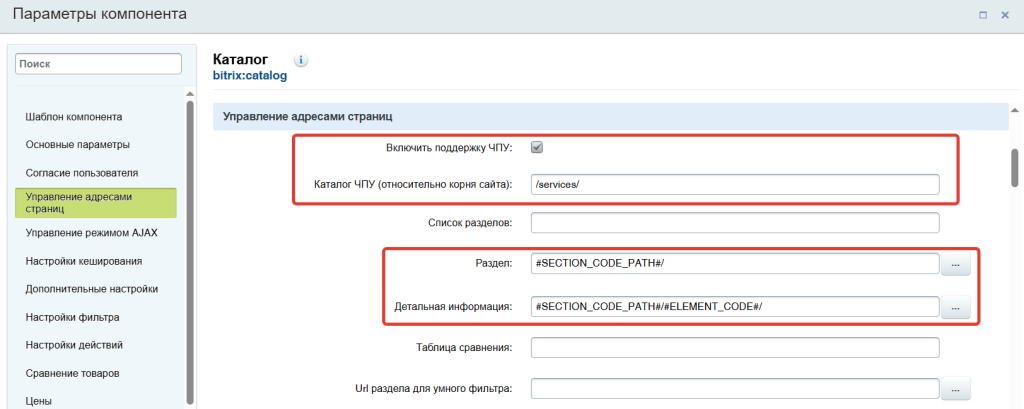The height and width of the screenshot is (409, 1024).
Task: Open Управление режимом AJAX settings
Action: (x=92, y=232)
